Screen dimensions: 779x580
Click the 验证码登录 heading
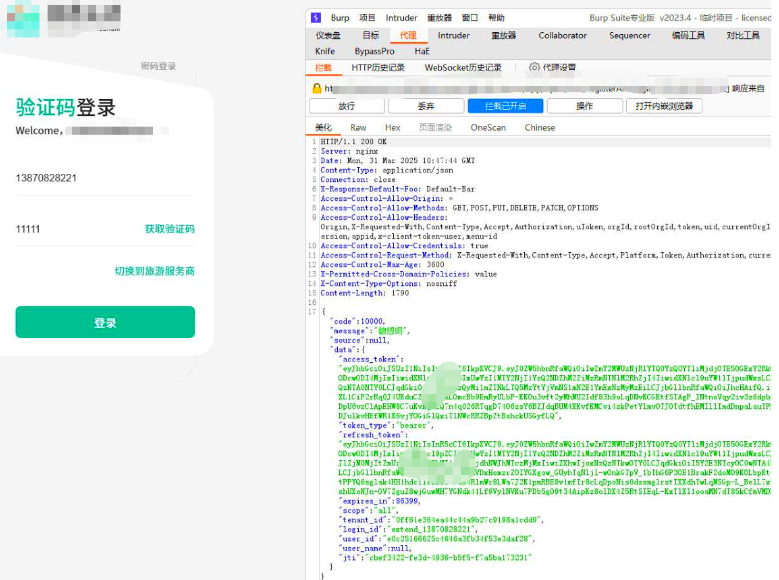[x=66, y=107]
